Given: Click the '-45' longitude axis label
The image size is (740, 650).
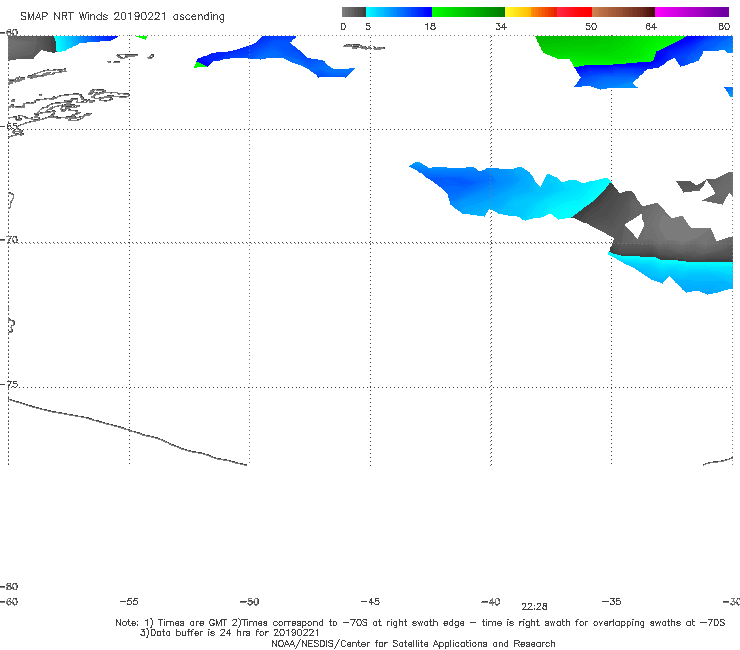Looking at the screenshot, I should 370,602.
